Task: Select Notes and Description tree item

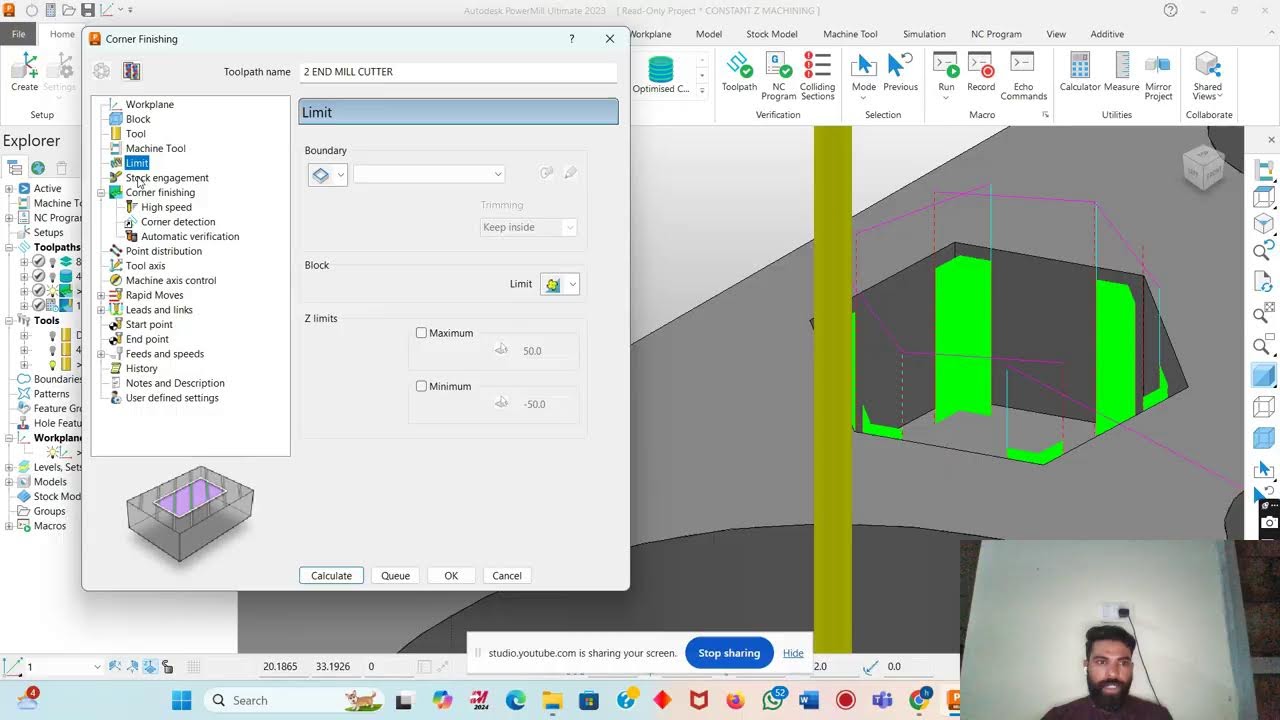Action: click(175, 383)
